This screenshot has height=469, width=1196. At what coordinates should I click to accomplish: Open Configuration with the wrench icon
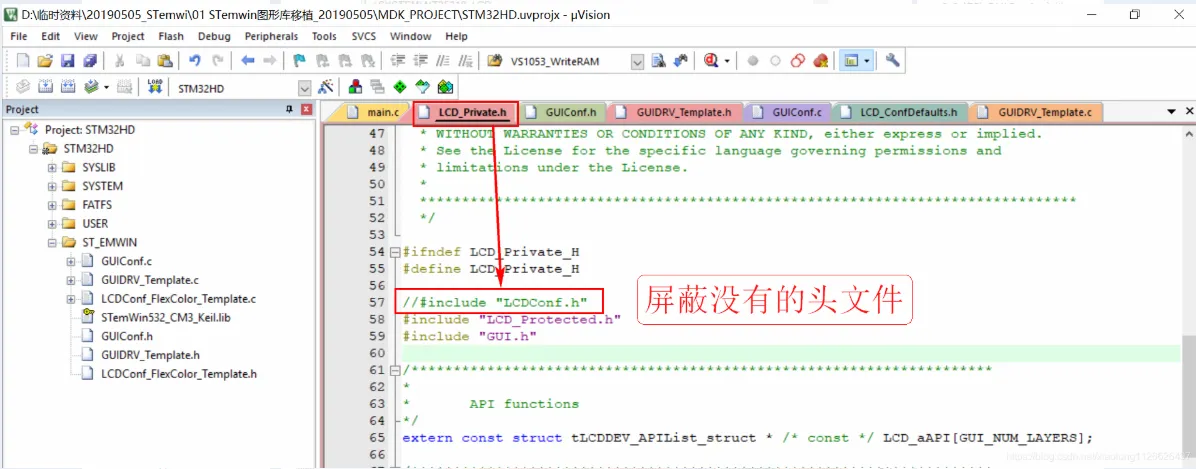click(892, 60)
